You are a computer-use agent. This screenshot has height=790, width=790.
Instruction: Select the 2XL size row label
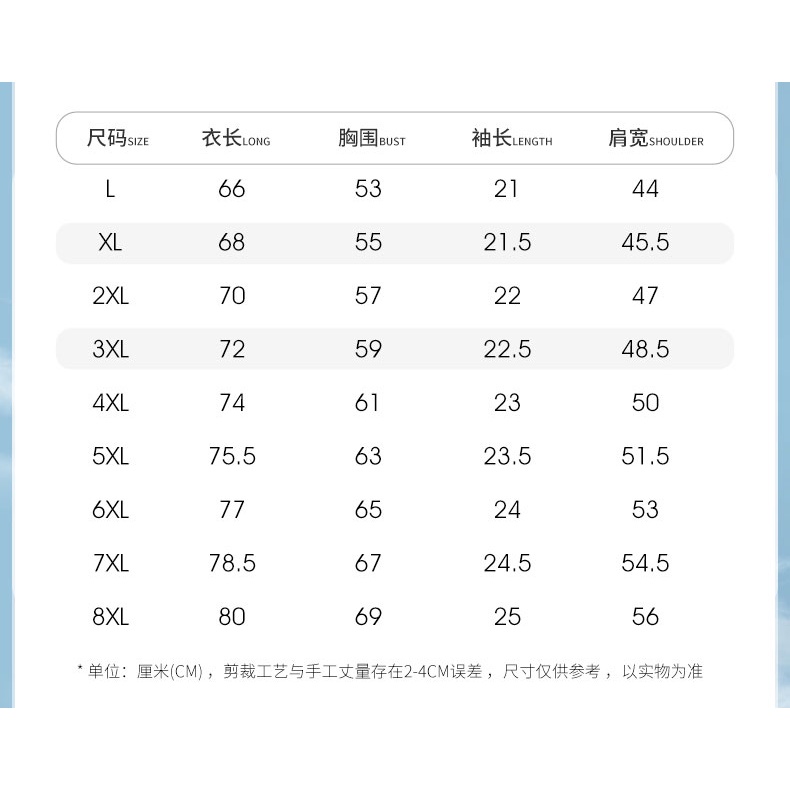click(x=110, y=296)
